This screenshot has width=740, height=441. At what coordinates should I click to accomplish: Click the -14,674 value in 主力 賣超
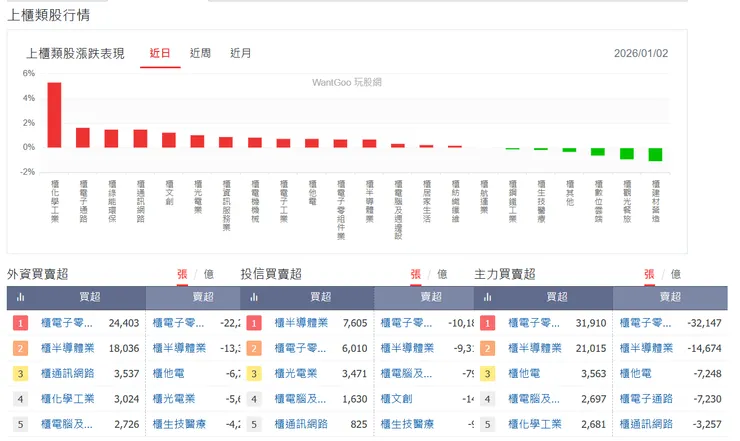click(704, 348)
